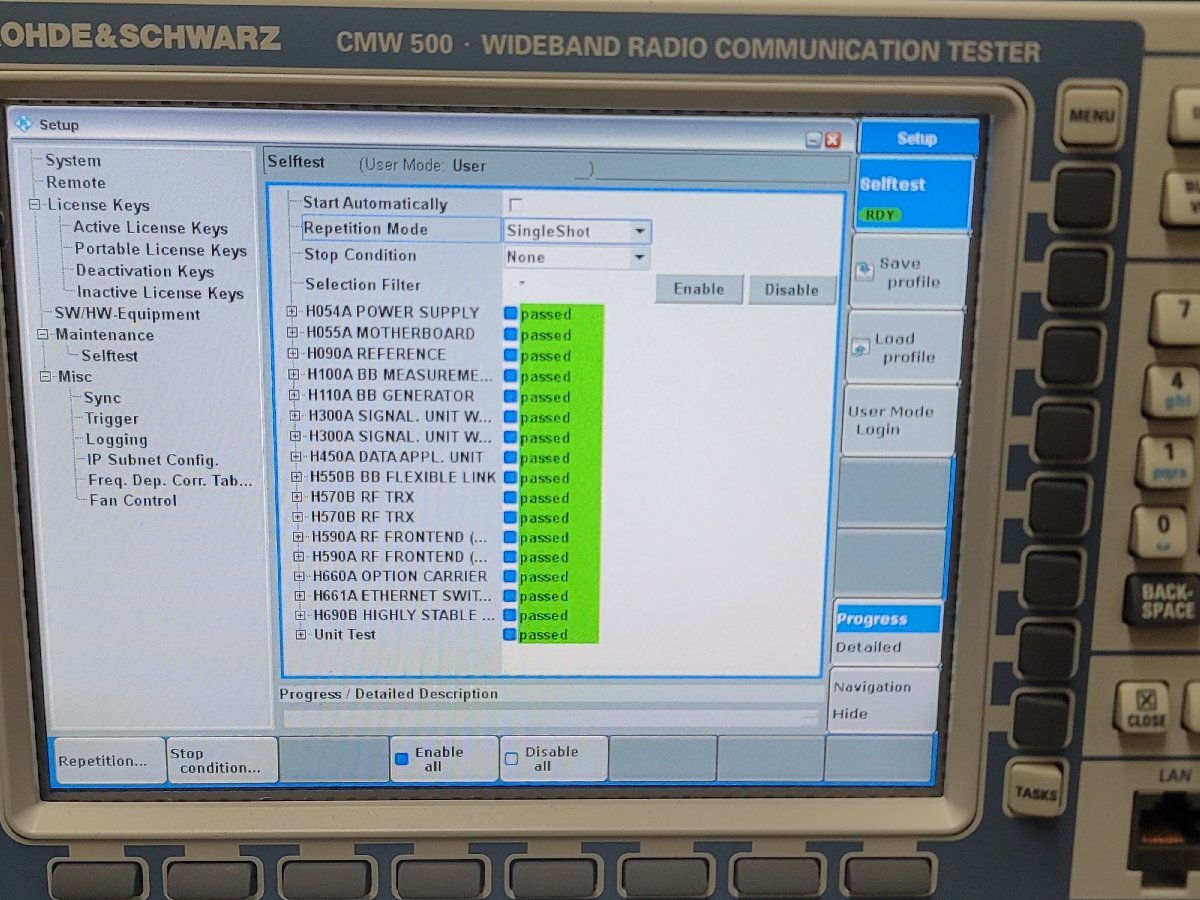Toggle checkbox for H054A POWER SUPPLY test
Screen dimensions: 1200x900
coord(511,314)
